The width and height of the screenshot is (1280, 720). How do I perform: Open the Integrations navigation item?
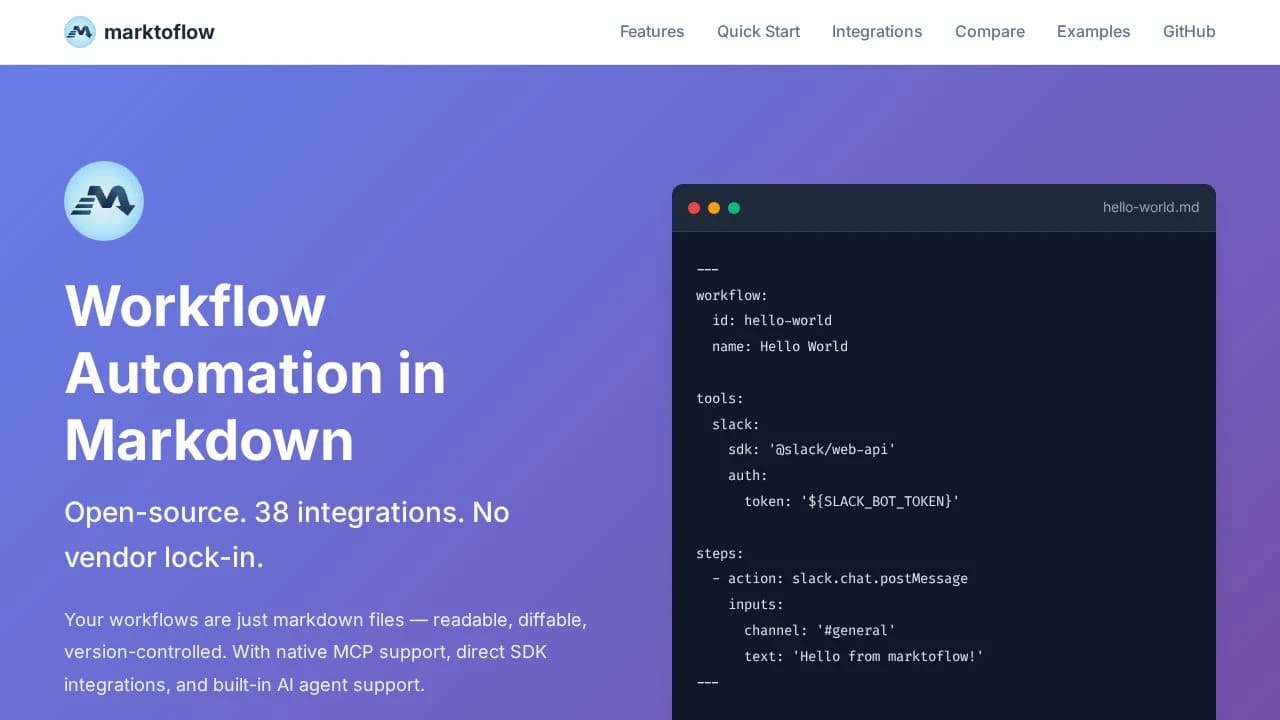(876, 31)
